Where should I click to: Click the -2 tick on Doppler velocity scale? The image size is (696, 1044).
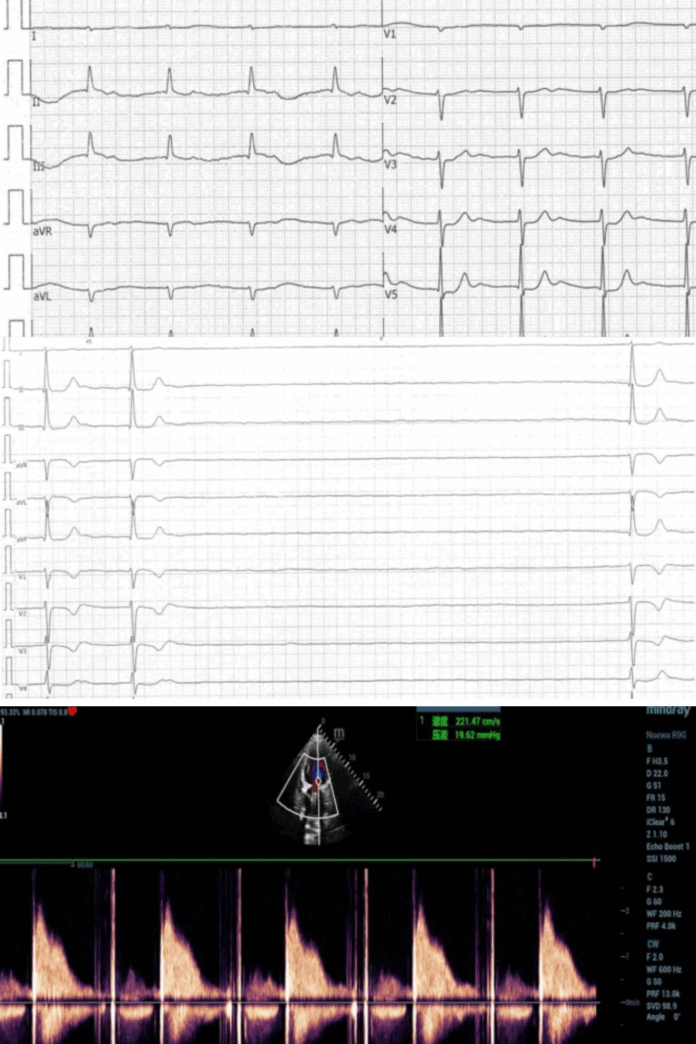coord(625,910)
